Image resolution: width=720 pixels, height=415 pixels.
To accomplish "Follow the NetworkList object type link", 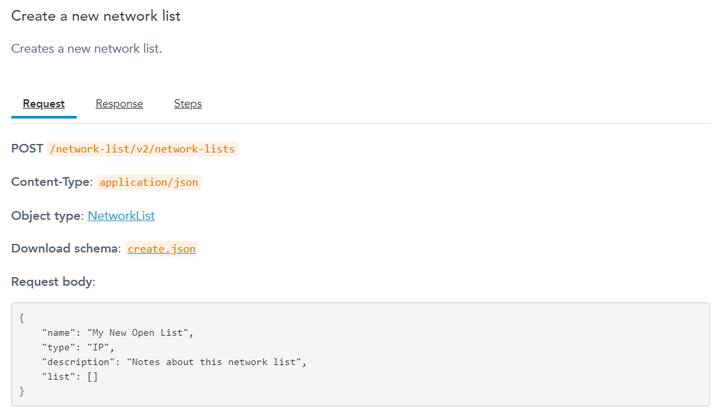I will pos(121,215).
